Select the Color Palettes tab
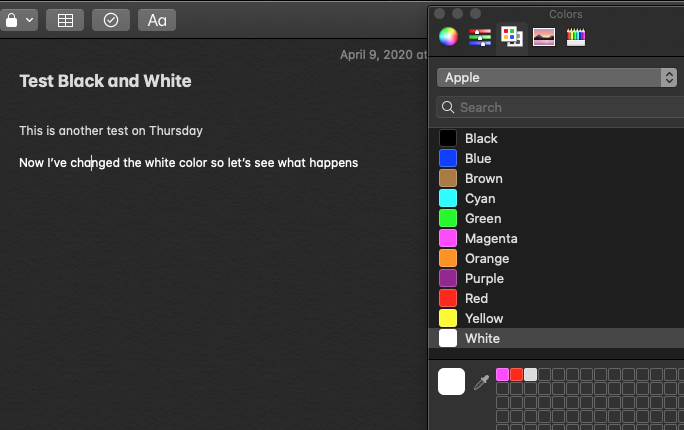This screenshot has width=684, height=430. coord(512,37)
